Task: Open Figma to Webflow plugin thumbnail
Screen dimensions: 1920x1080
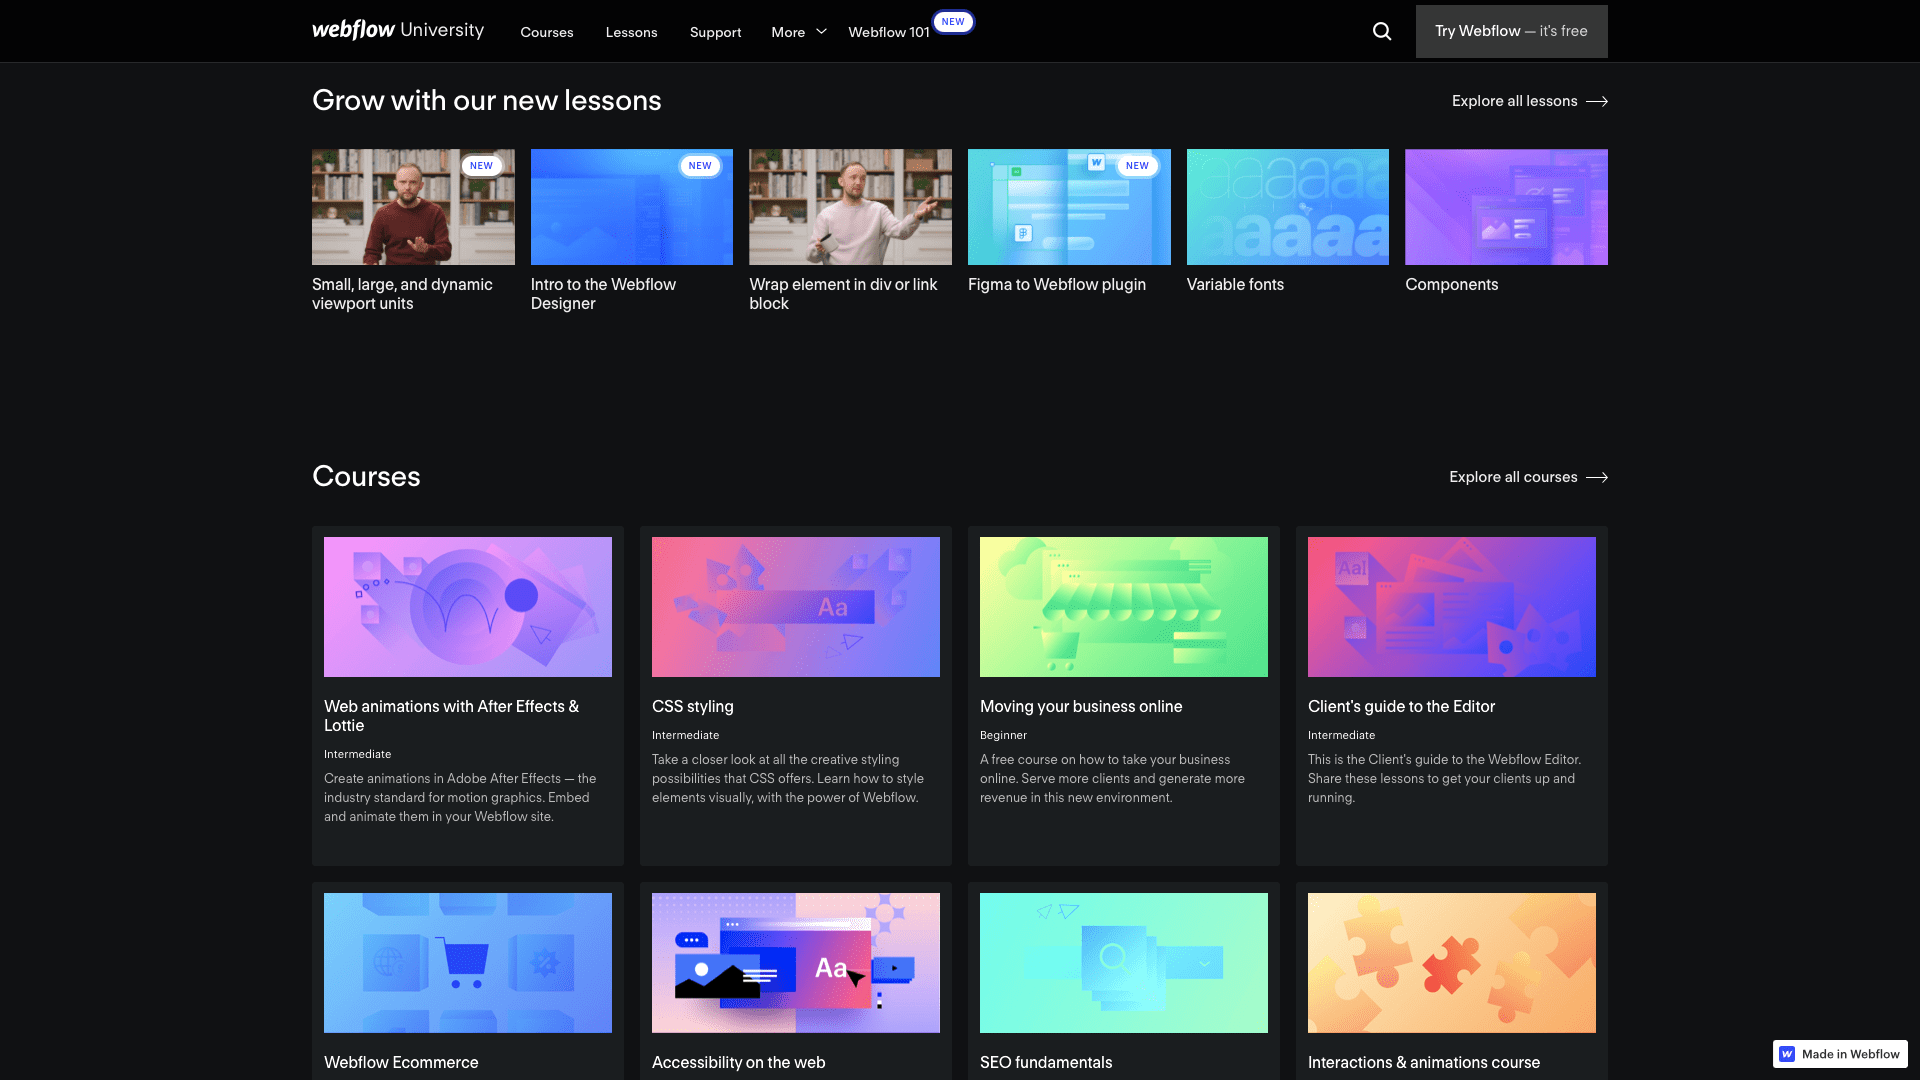Action: [1069, 207]
